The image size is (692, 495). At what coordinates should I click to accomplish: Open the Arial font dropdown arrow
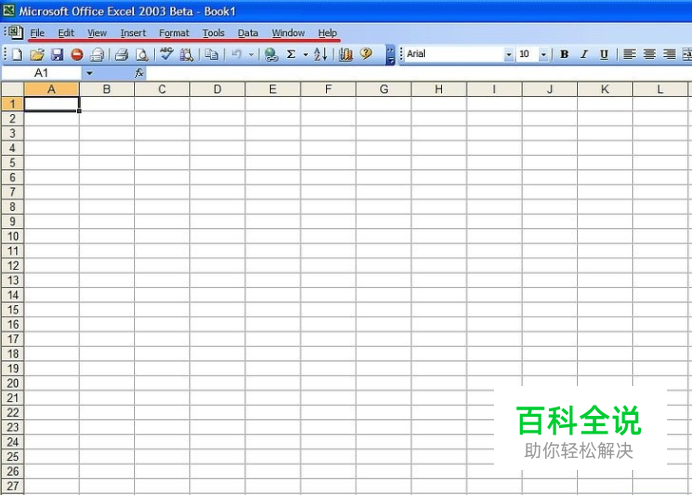(509, 54)
